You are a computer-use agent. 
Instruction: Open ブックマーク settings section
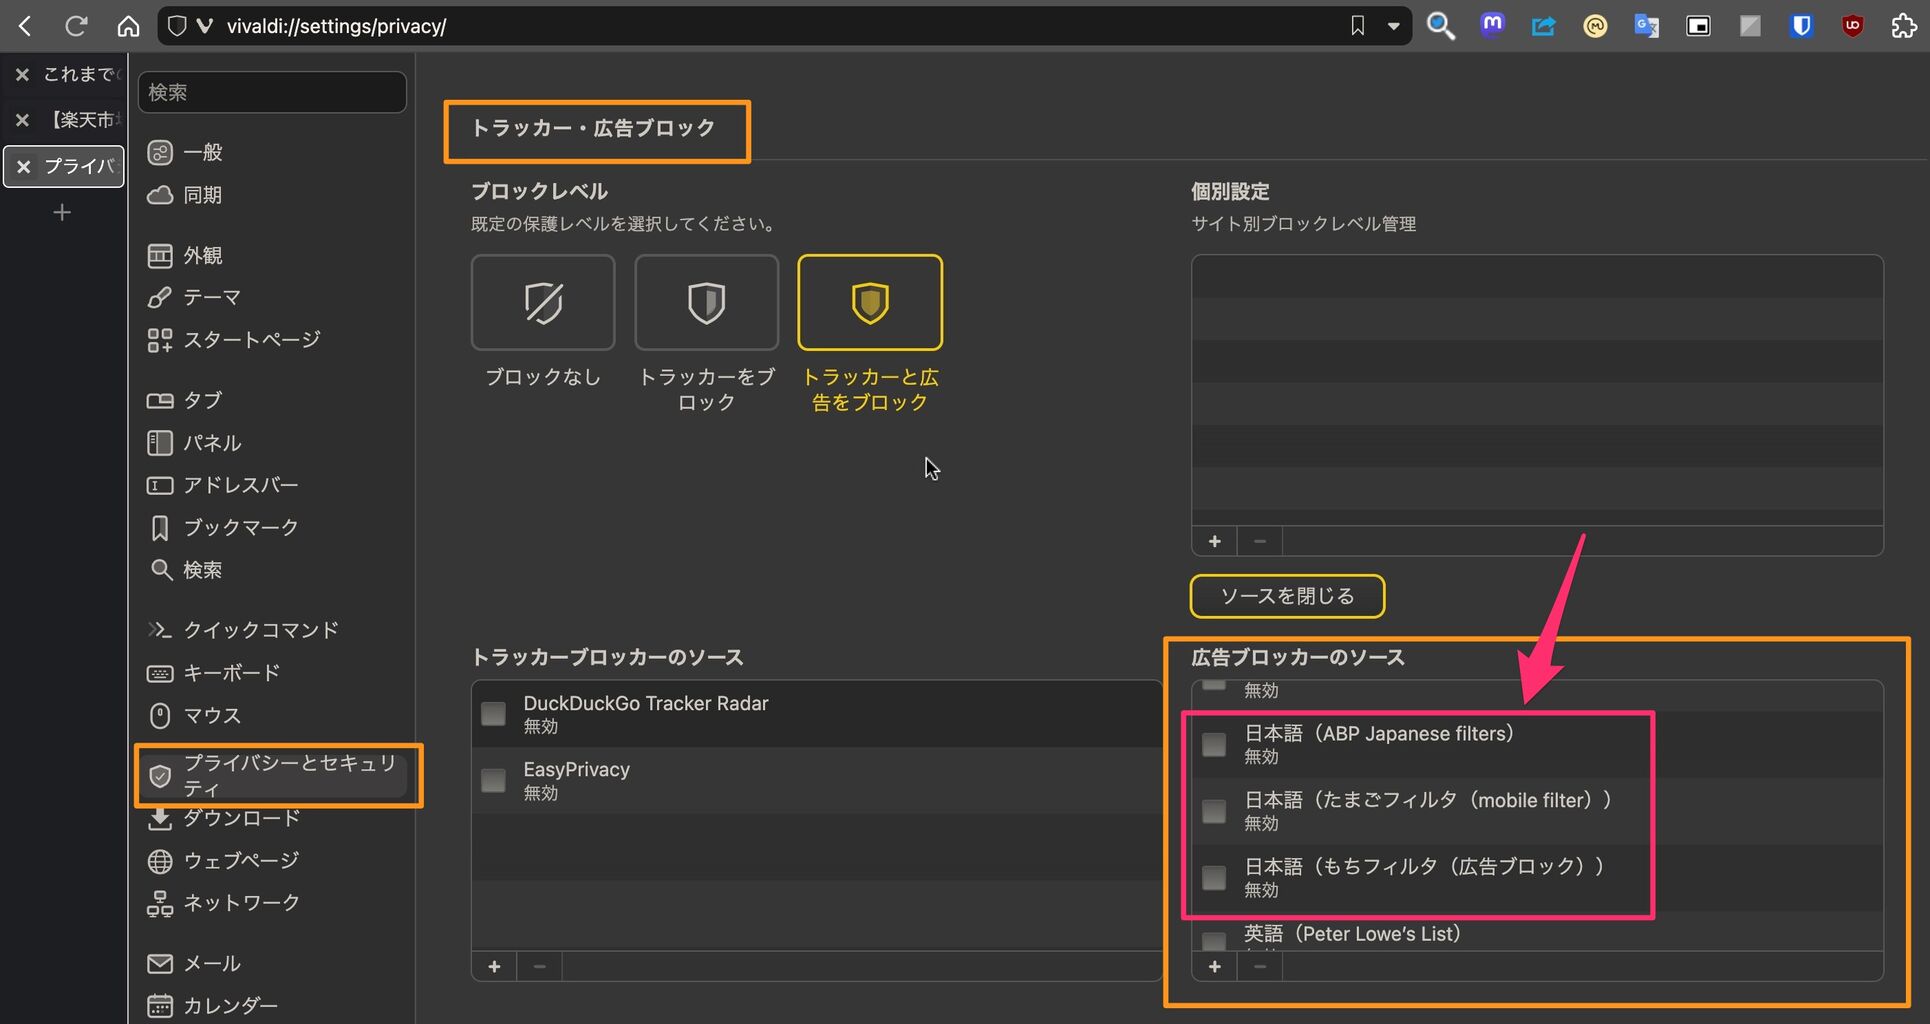(x=223, y=528)
